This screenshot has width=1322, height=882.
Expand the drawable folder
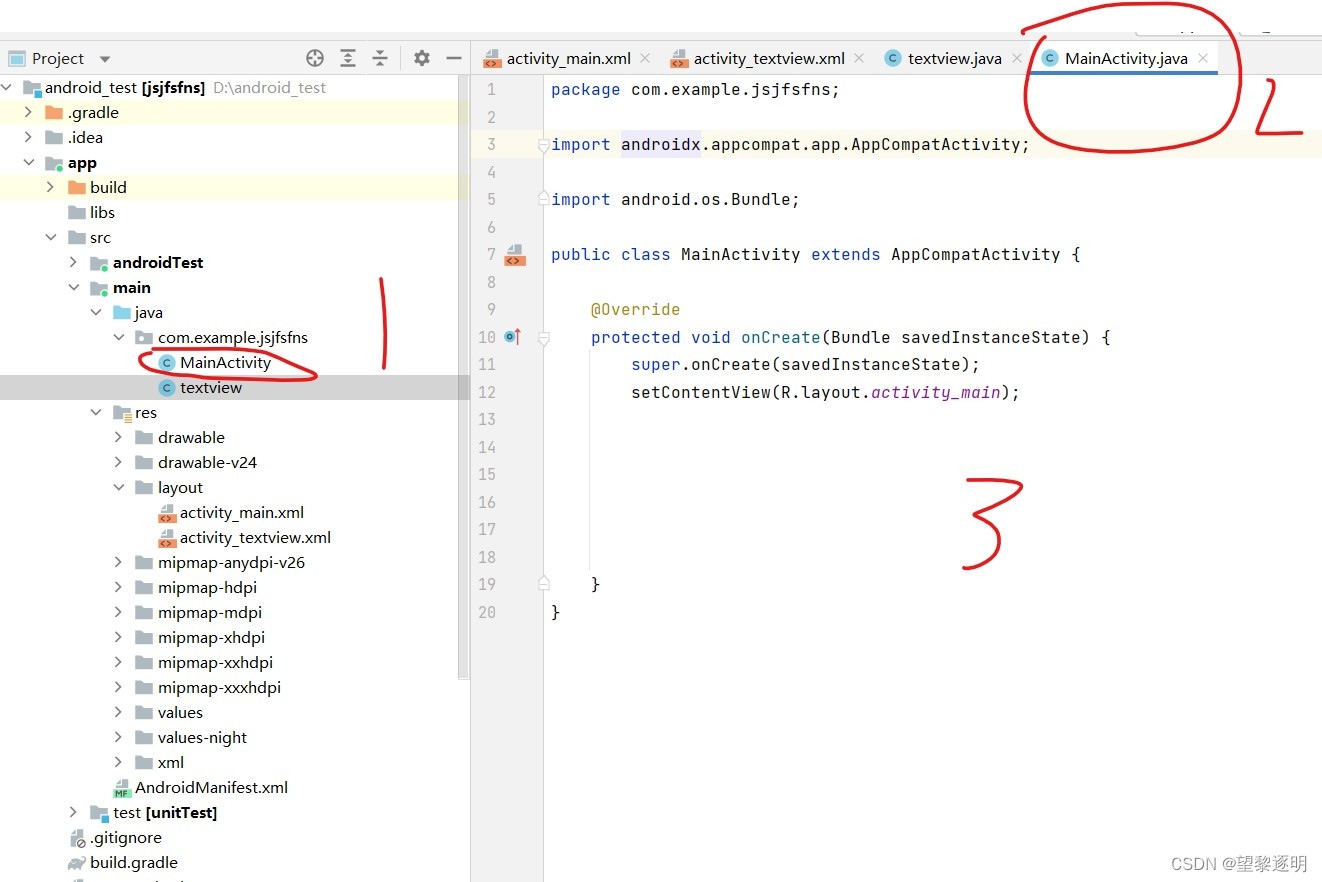119,438
